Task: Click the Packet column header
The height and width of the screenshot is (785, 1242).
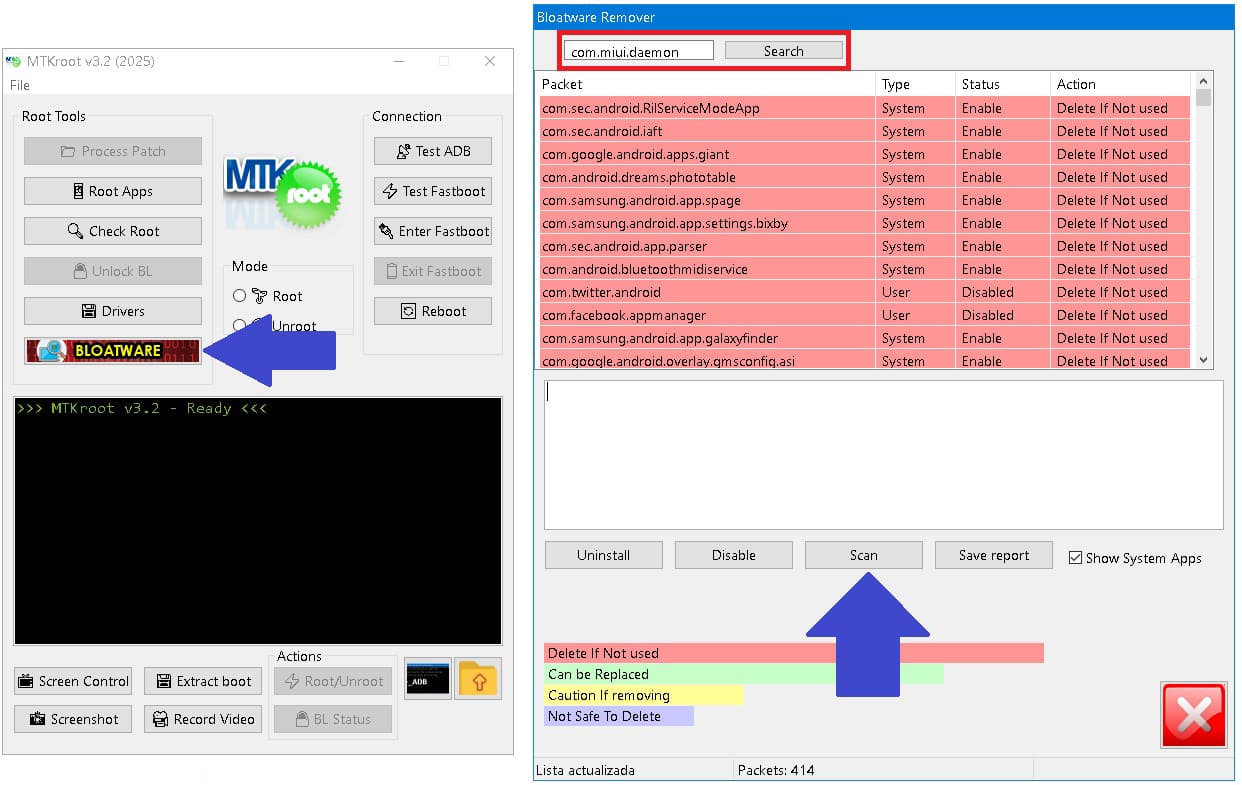Action: 706,84
